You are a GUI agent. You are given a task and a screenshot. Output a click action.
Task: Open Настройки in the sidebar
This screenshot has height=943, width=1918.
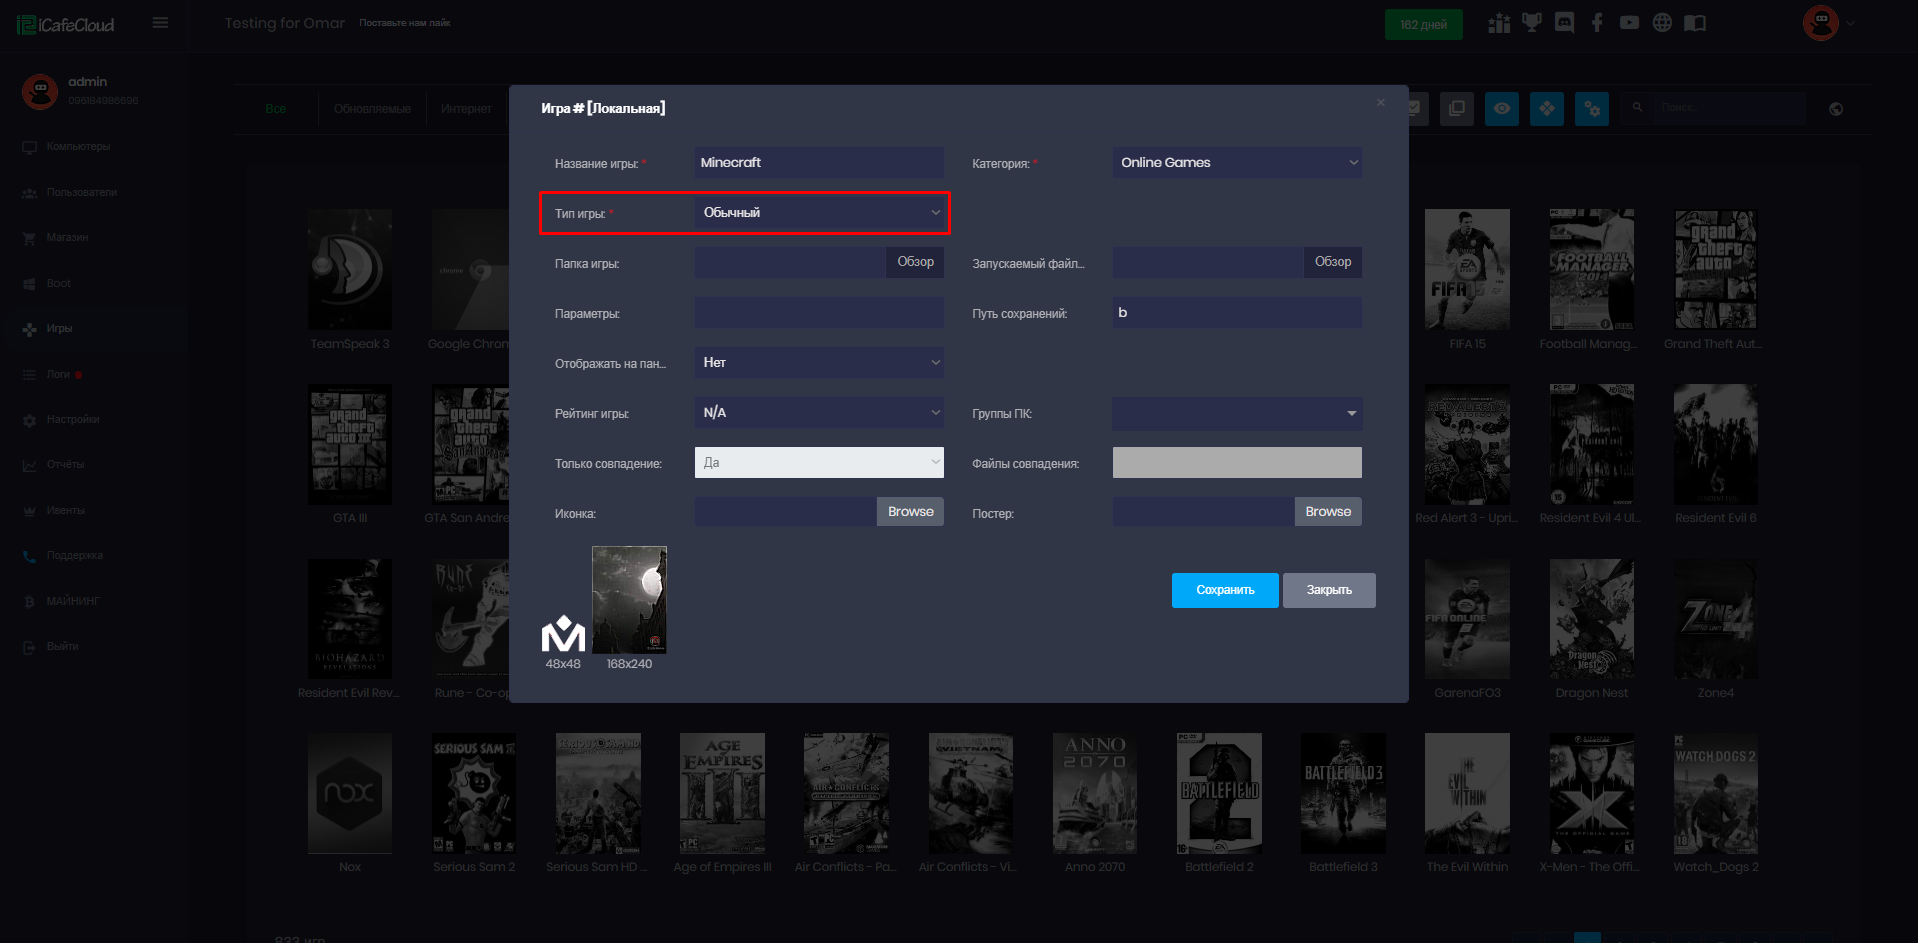[x=72, y=420]
